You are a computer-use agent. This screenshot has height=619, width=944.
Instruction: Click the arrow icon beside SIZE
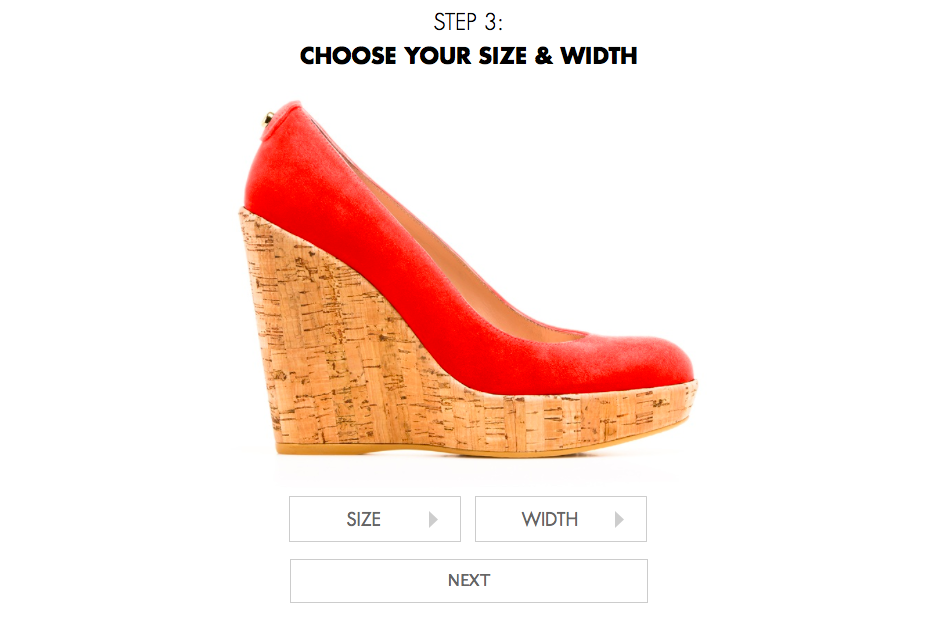(433, 519)
